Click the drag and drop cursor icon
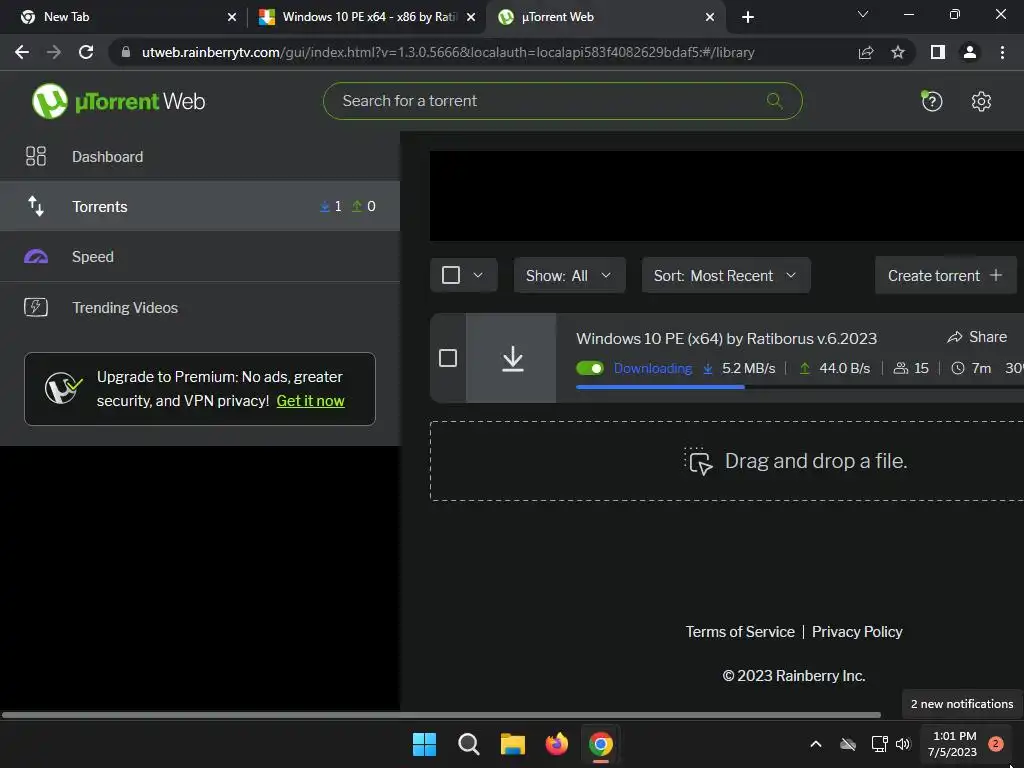The height and width of the screenshot is (768, 1024). 698,461
